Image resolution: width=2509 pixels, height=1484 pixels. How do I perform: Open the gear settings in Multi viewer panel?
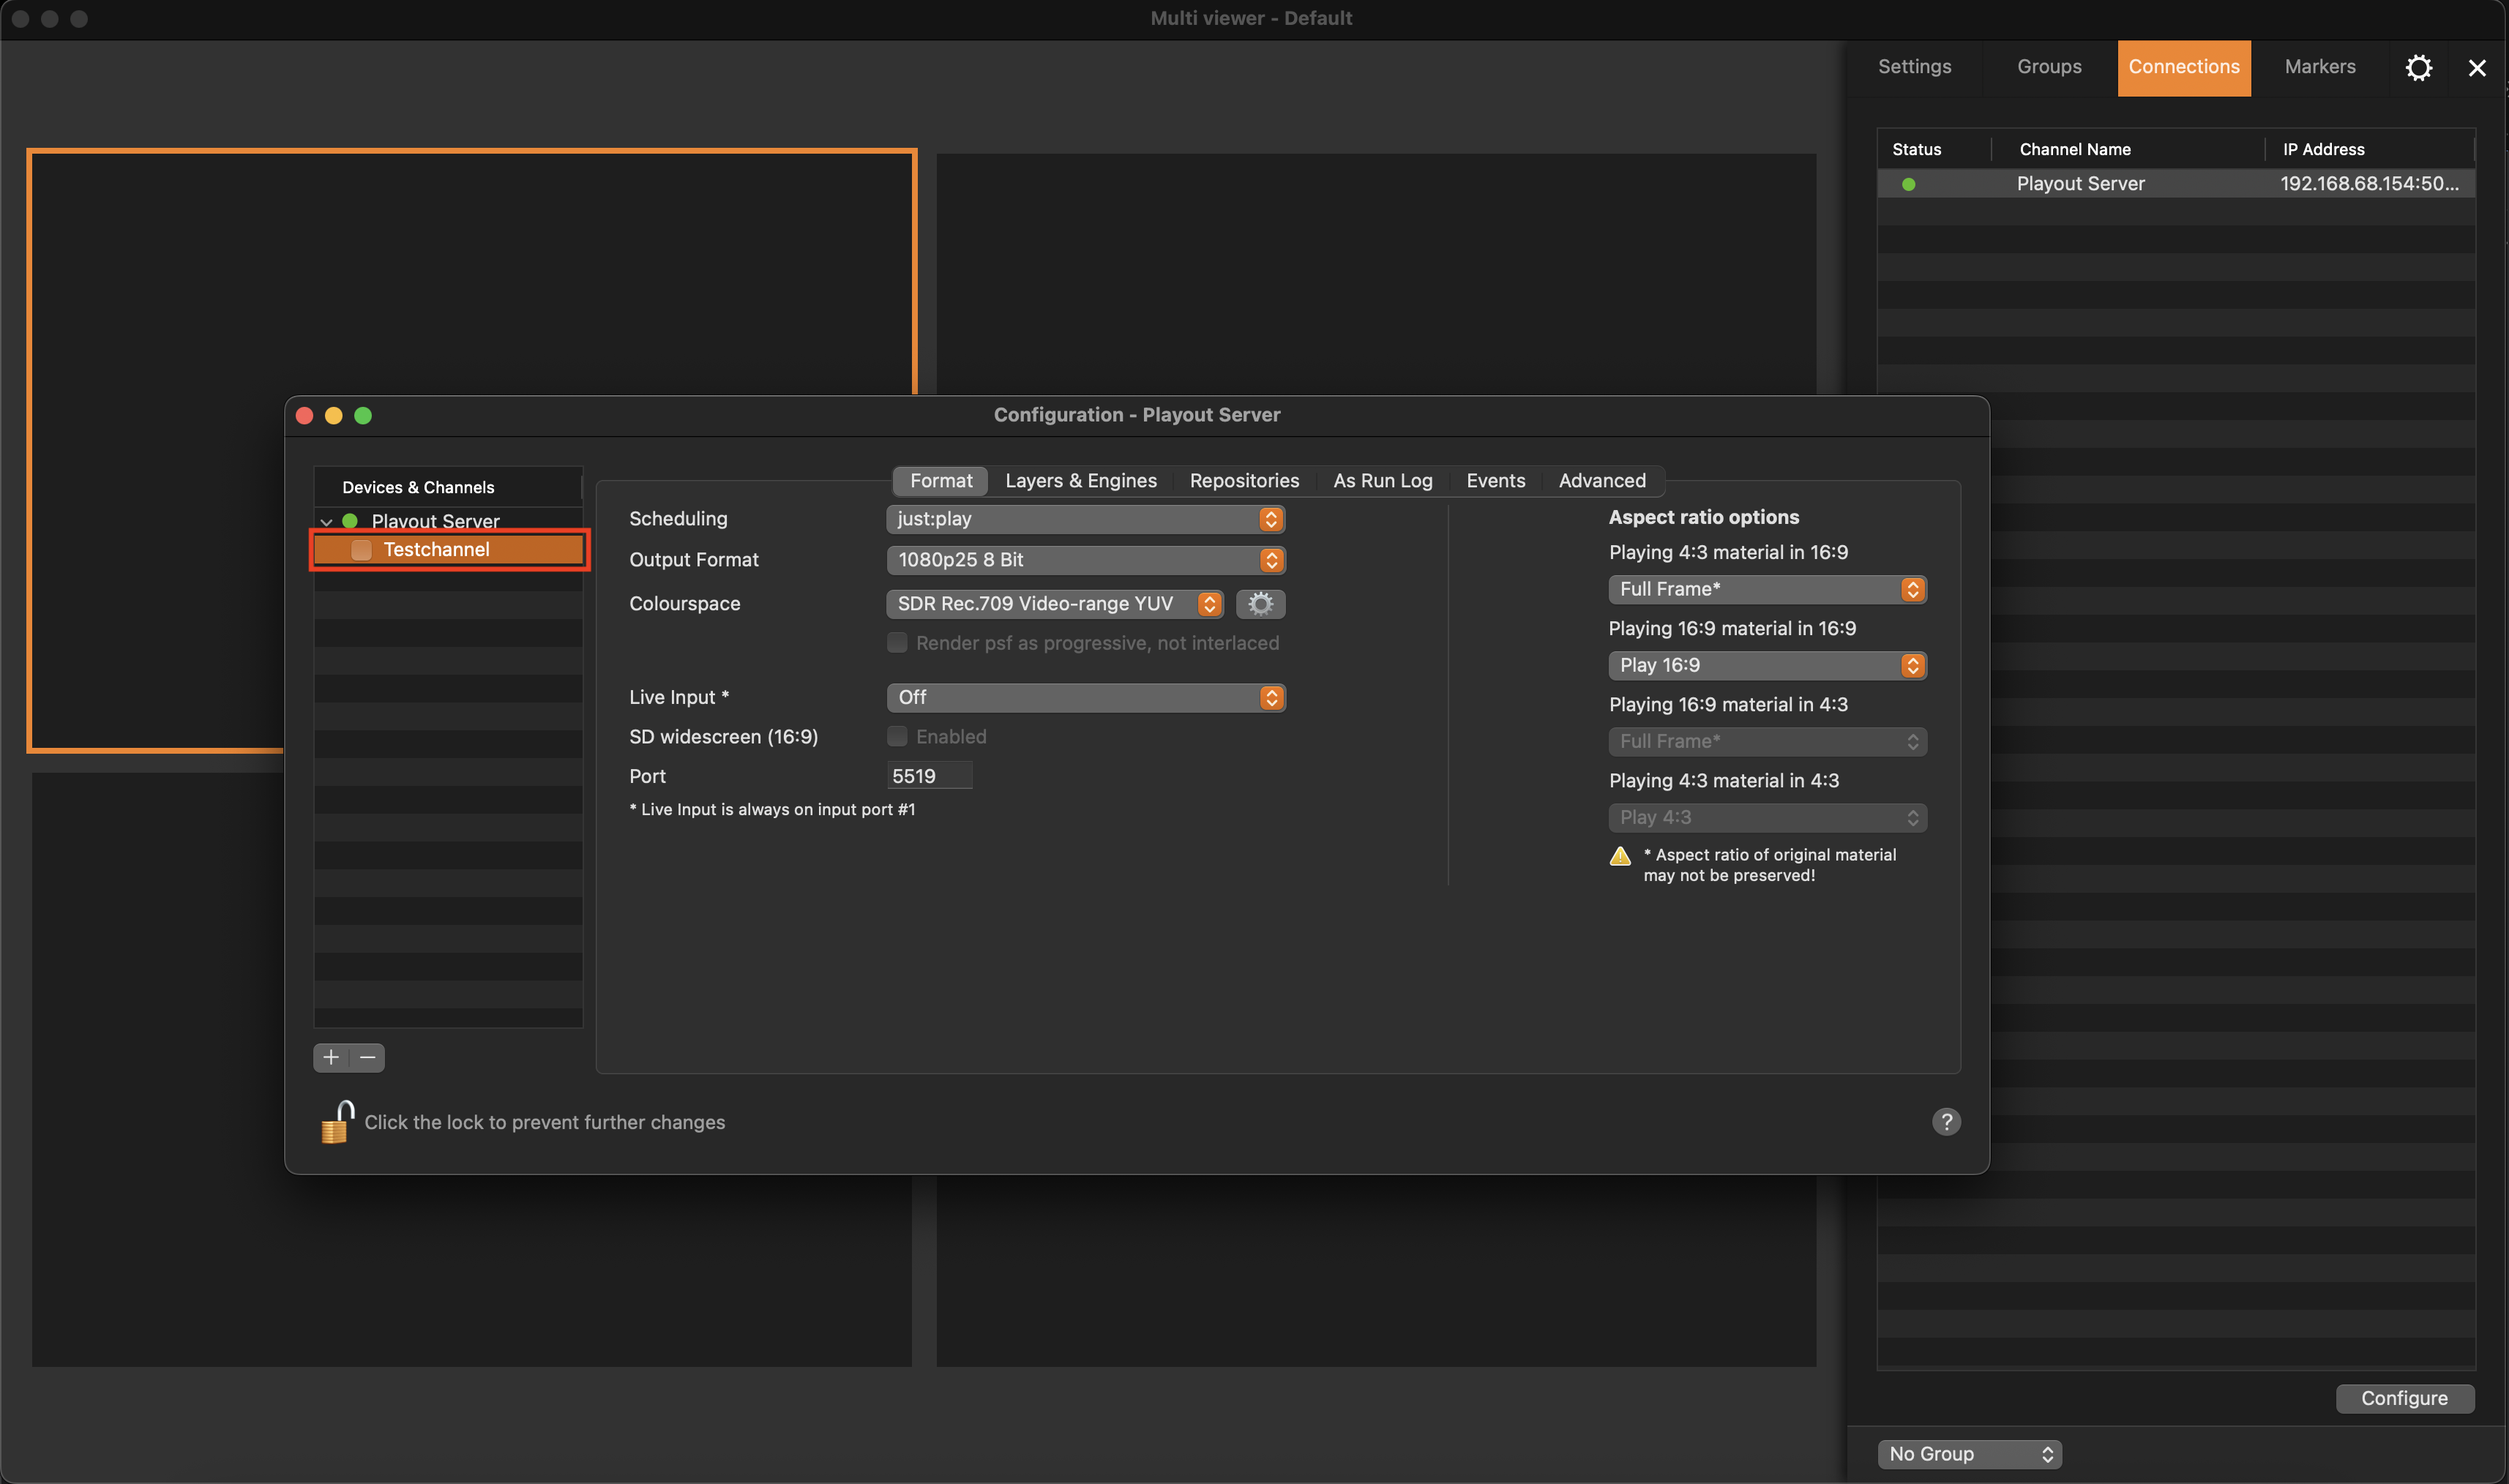coord(2418,67)
